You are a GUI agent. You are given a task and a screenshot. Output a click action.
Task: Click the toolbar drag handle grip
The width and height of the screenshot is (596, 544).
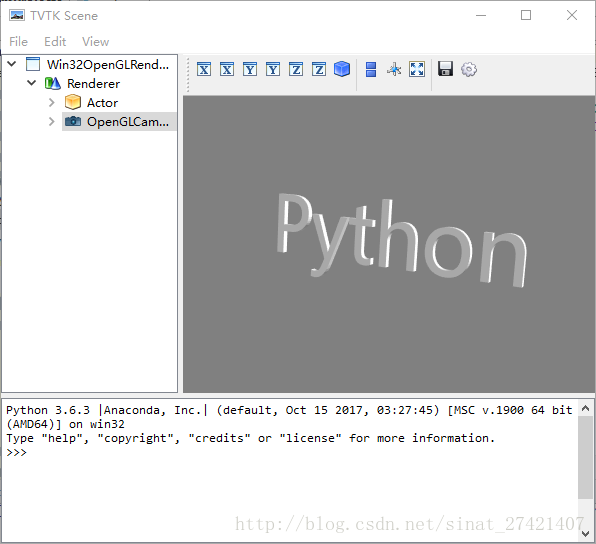188,75
